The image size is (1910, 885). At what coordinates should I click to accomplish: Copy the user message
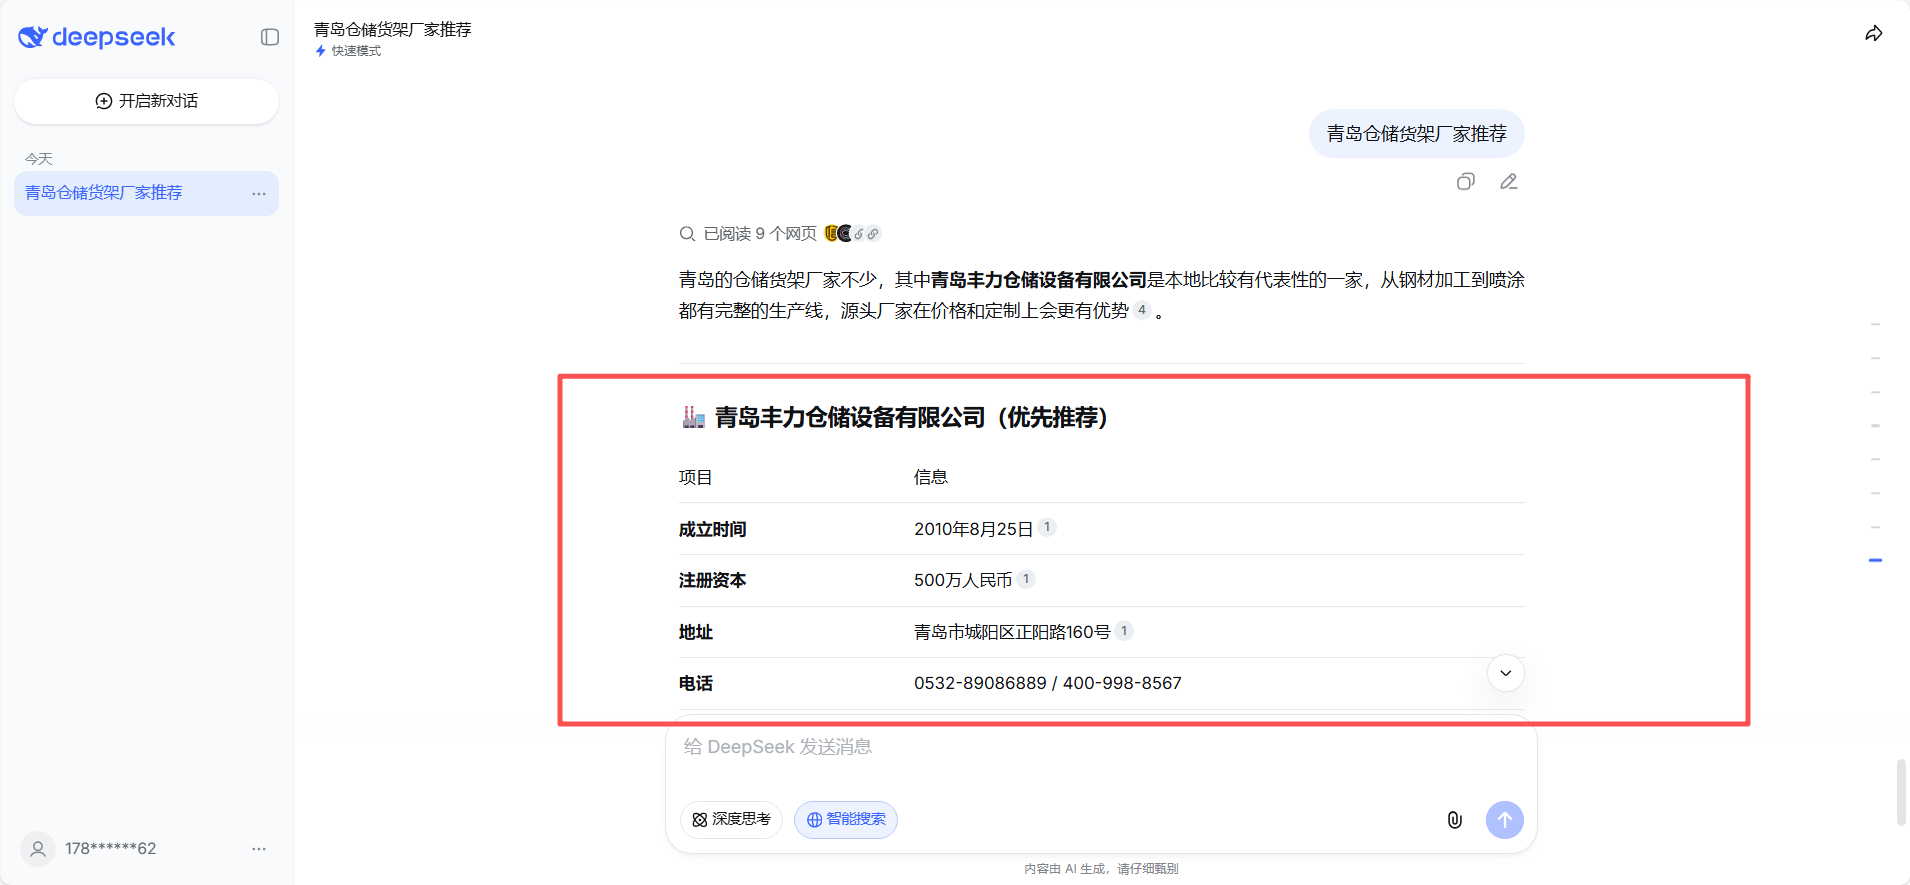click(1466, 181)
